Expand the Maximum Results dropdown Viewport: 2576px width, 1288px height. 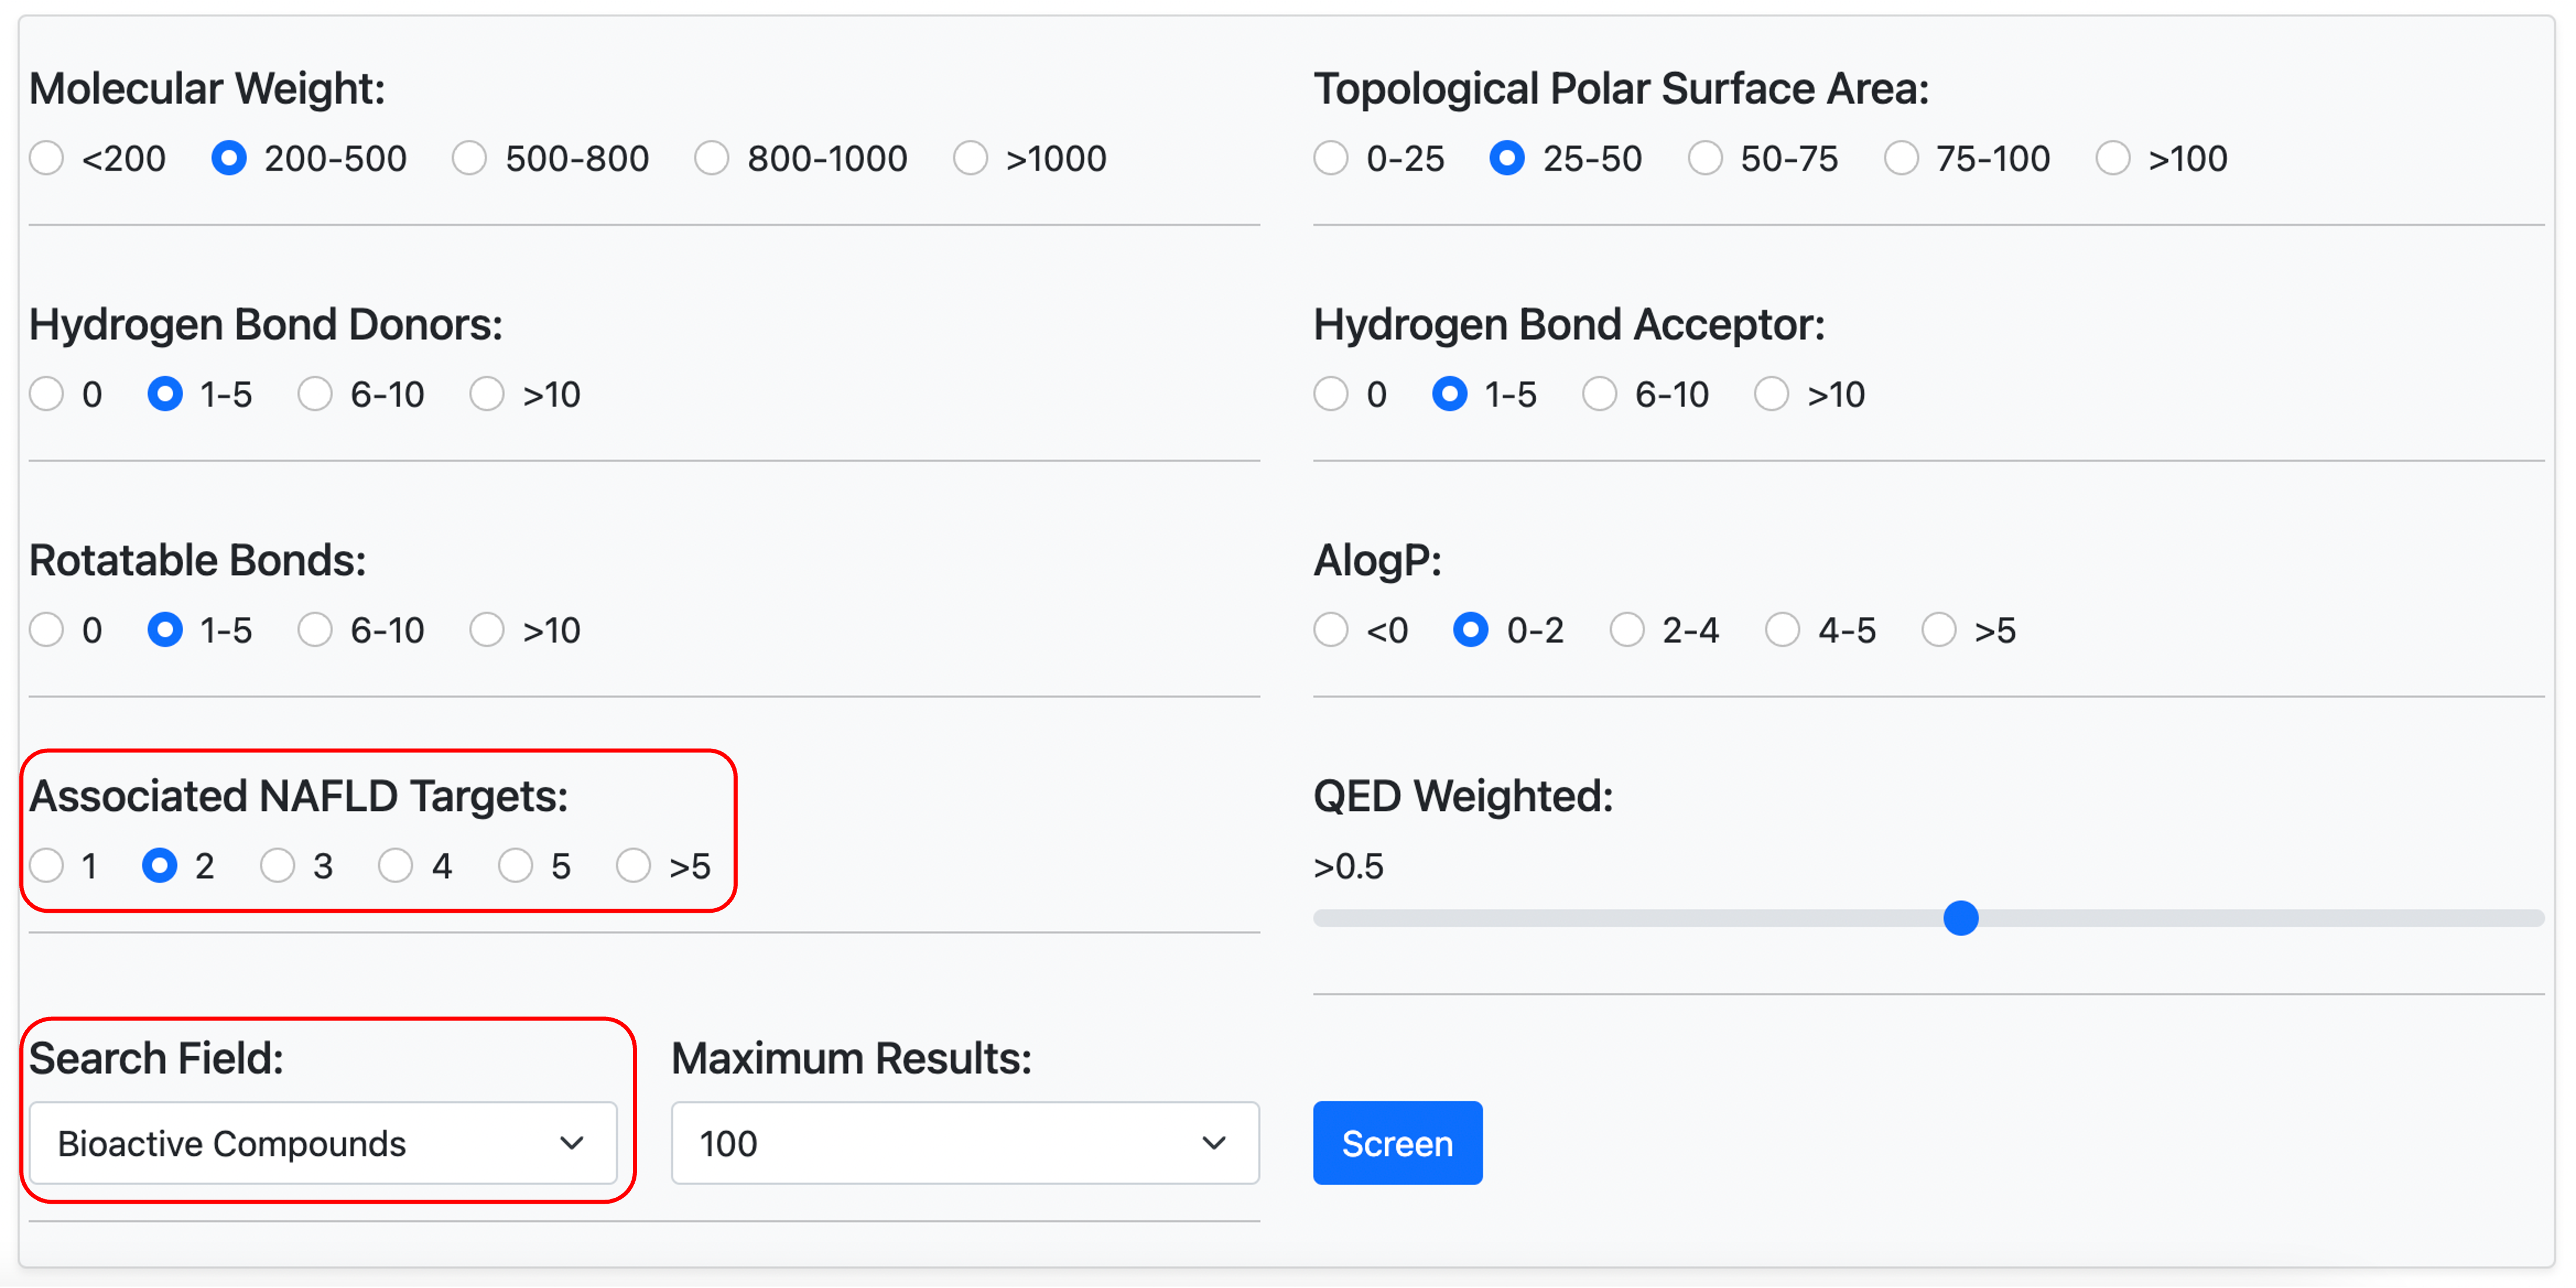click(965, 1143)
